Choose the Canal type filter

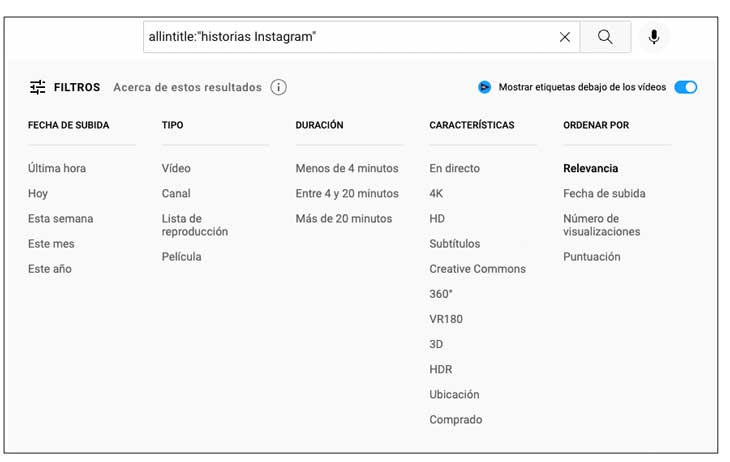click(176, 193)
